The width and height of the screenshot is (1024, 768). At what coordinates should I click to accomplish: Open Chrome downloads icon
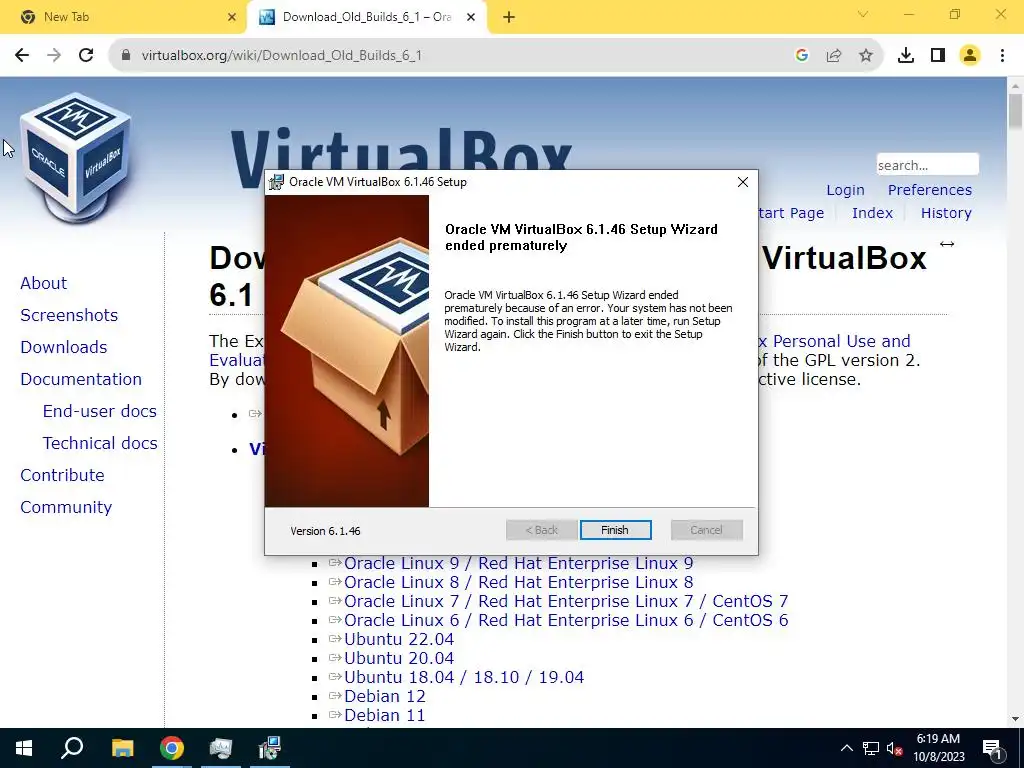906,56
